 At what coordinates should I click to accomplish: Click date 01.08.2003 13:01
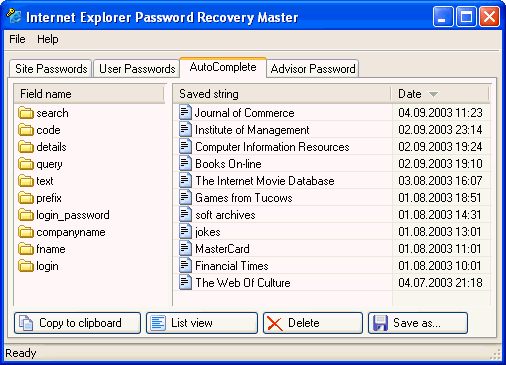[x=440, y=232]
